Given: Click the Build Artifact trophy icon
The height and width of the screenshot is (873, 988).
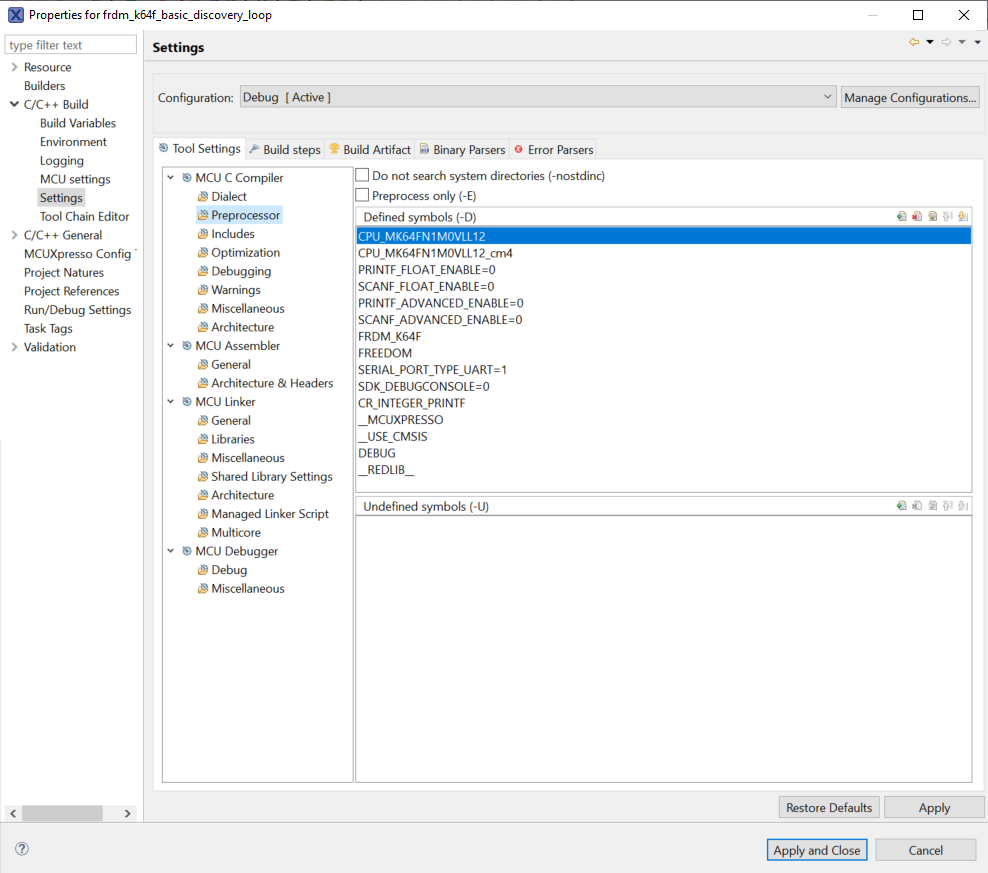Looking at the screenshot, I should 335,149.
